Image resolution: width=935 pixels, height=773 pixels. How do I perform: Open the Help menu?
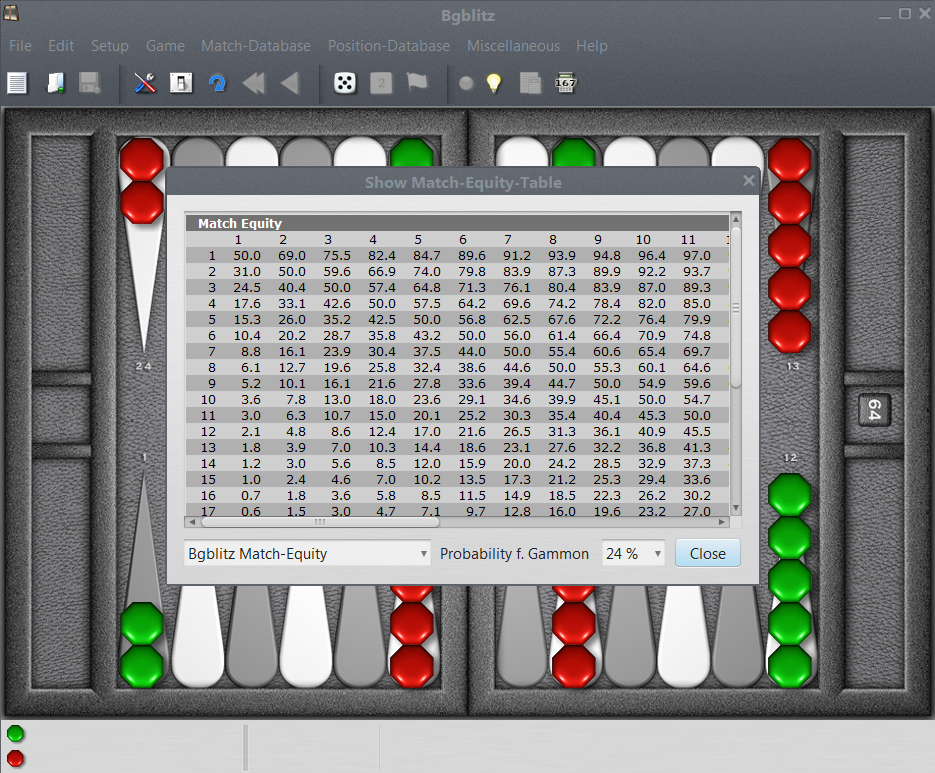pyautogui.click(x=592, y=46)
